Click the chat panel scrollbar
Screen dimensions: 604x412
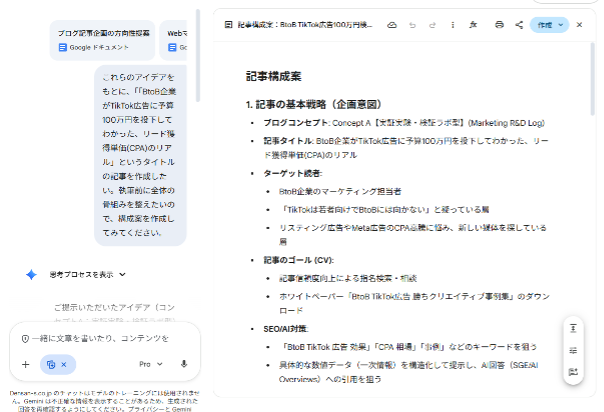coord(198,55)
